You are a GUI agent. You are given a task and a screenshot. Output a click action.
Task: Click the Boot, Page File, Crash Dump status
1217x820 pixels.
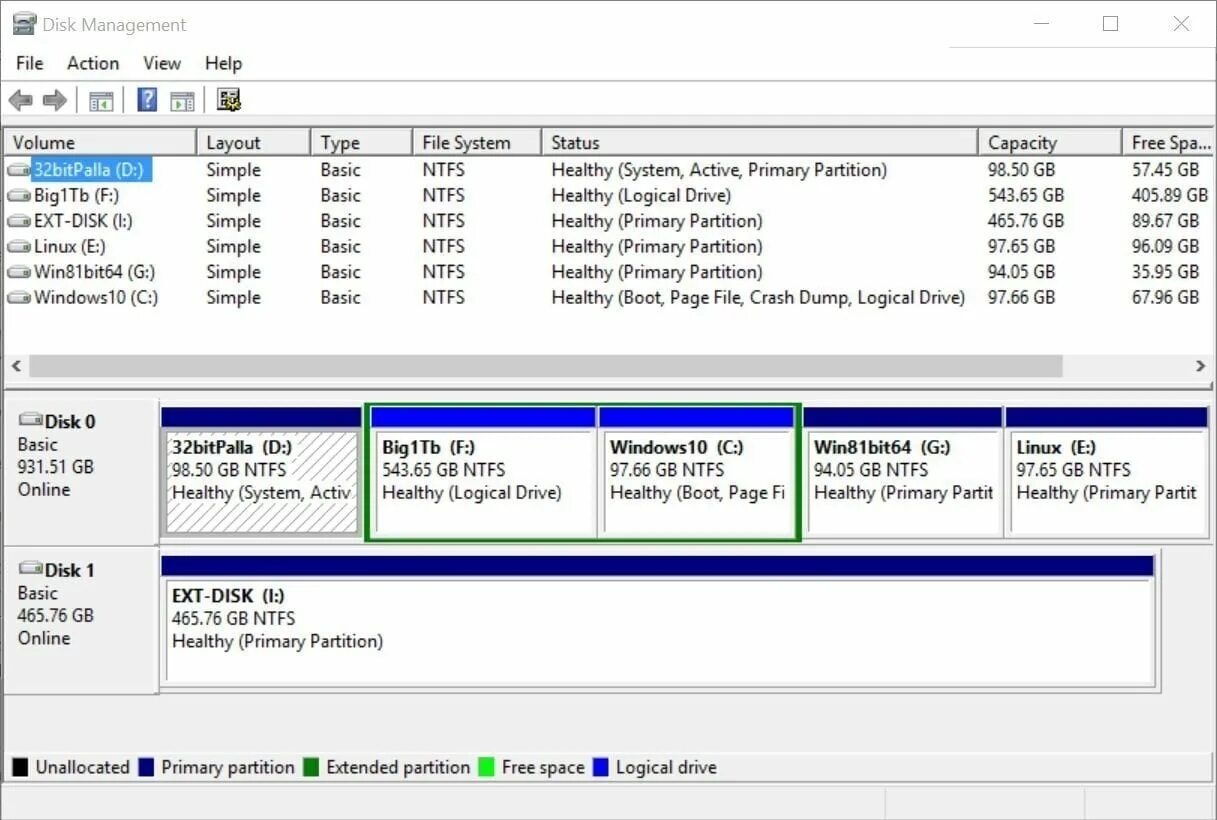758,297
